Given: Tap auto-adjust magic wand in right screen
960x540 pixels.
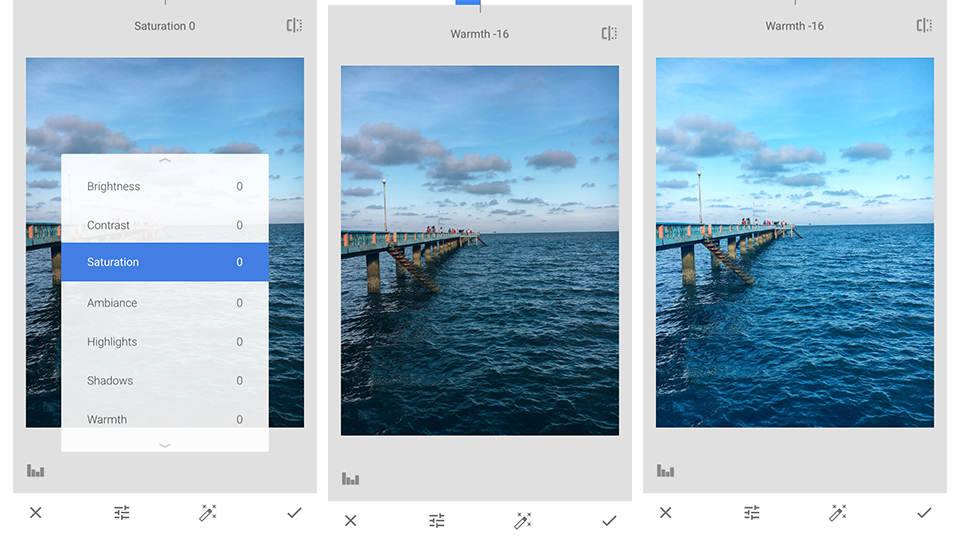Looking at the screenshot, I should pos(838,512).
